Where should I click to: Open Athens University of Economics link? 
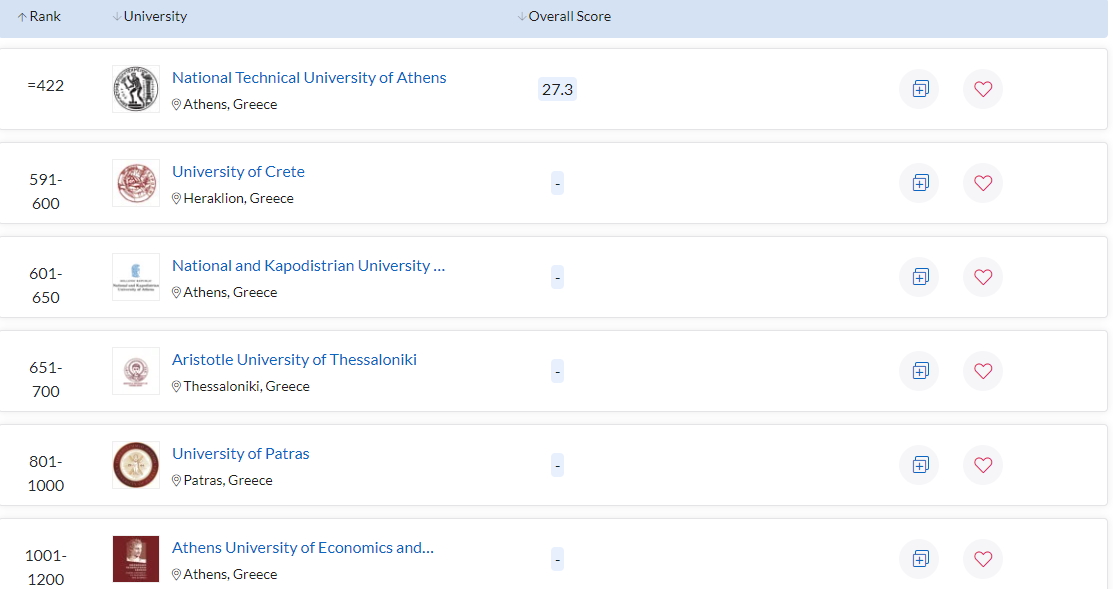point(302,548)
